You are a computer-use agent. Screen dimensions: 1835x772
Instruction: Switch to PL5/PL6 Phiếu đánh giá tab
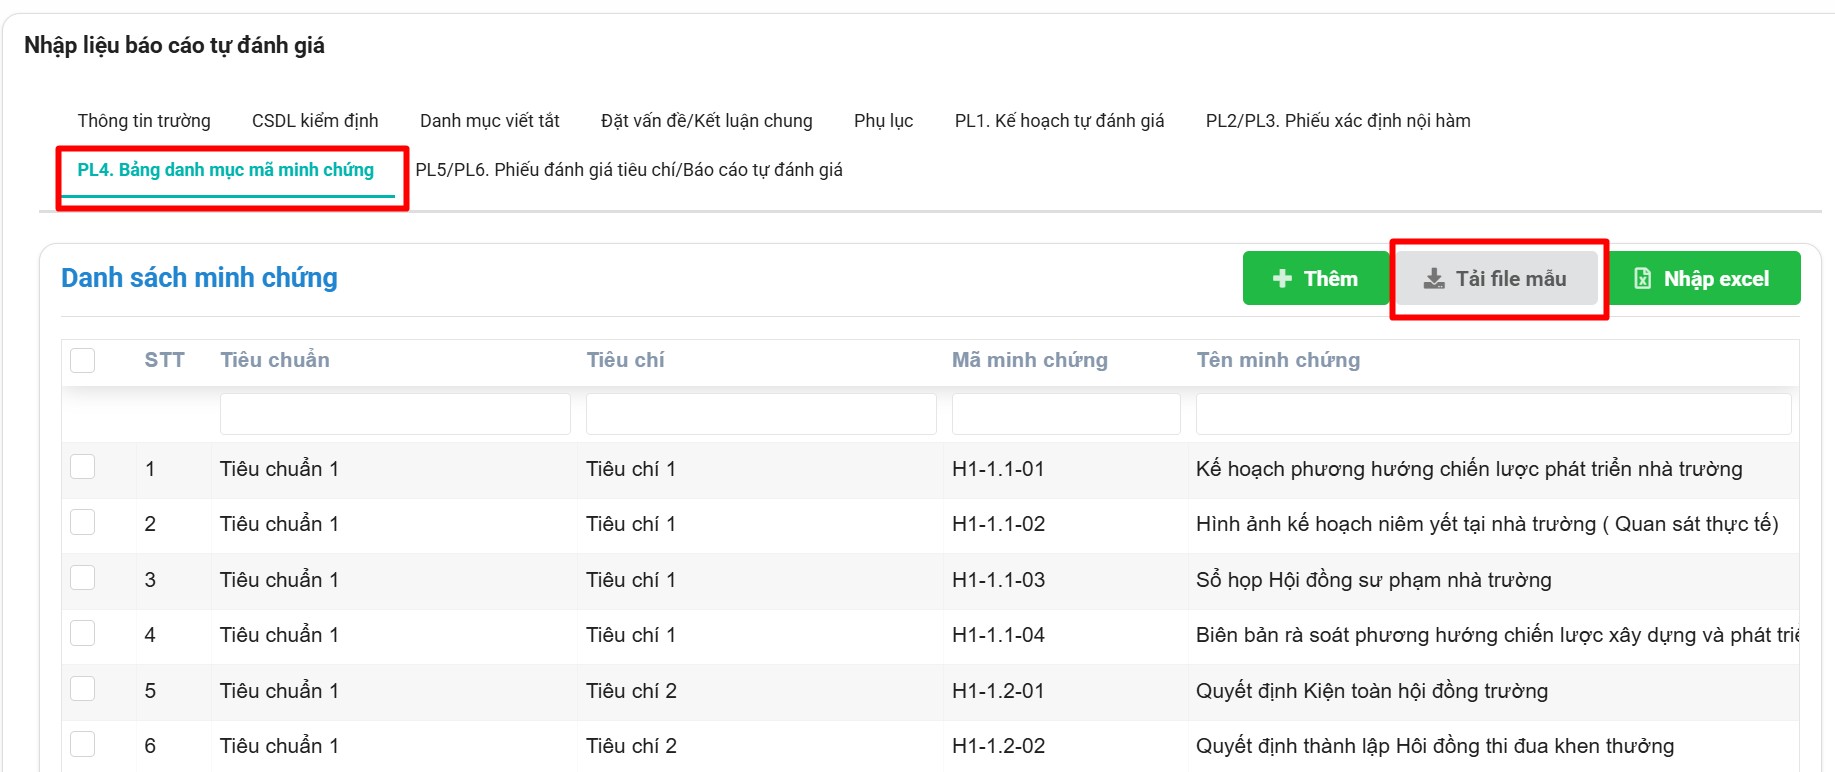point(629,170)
